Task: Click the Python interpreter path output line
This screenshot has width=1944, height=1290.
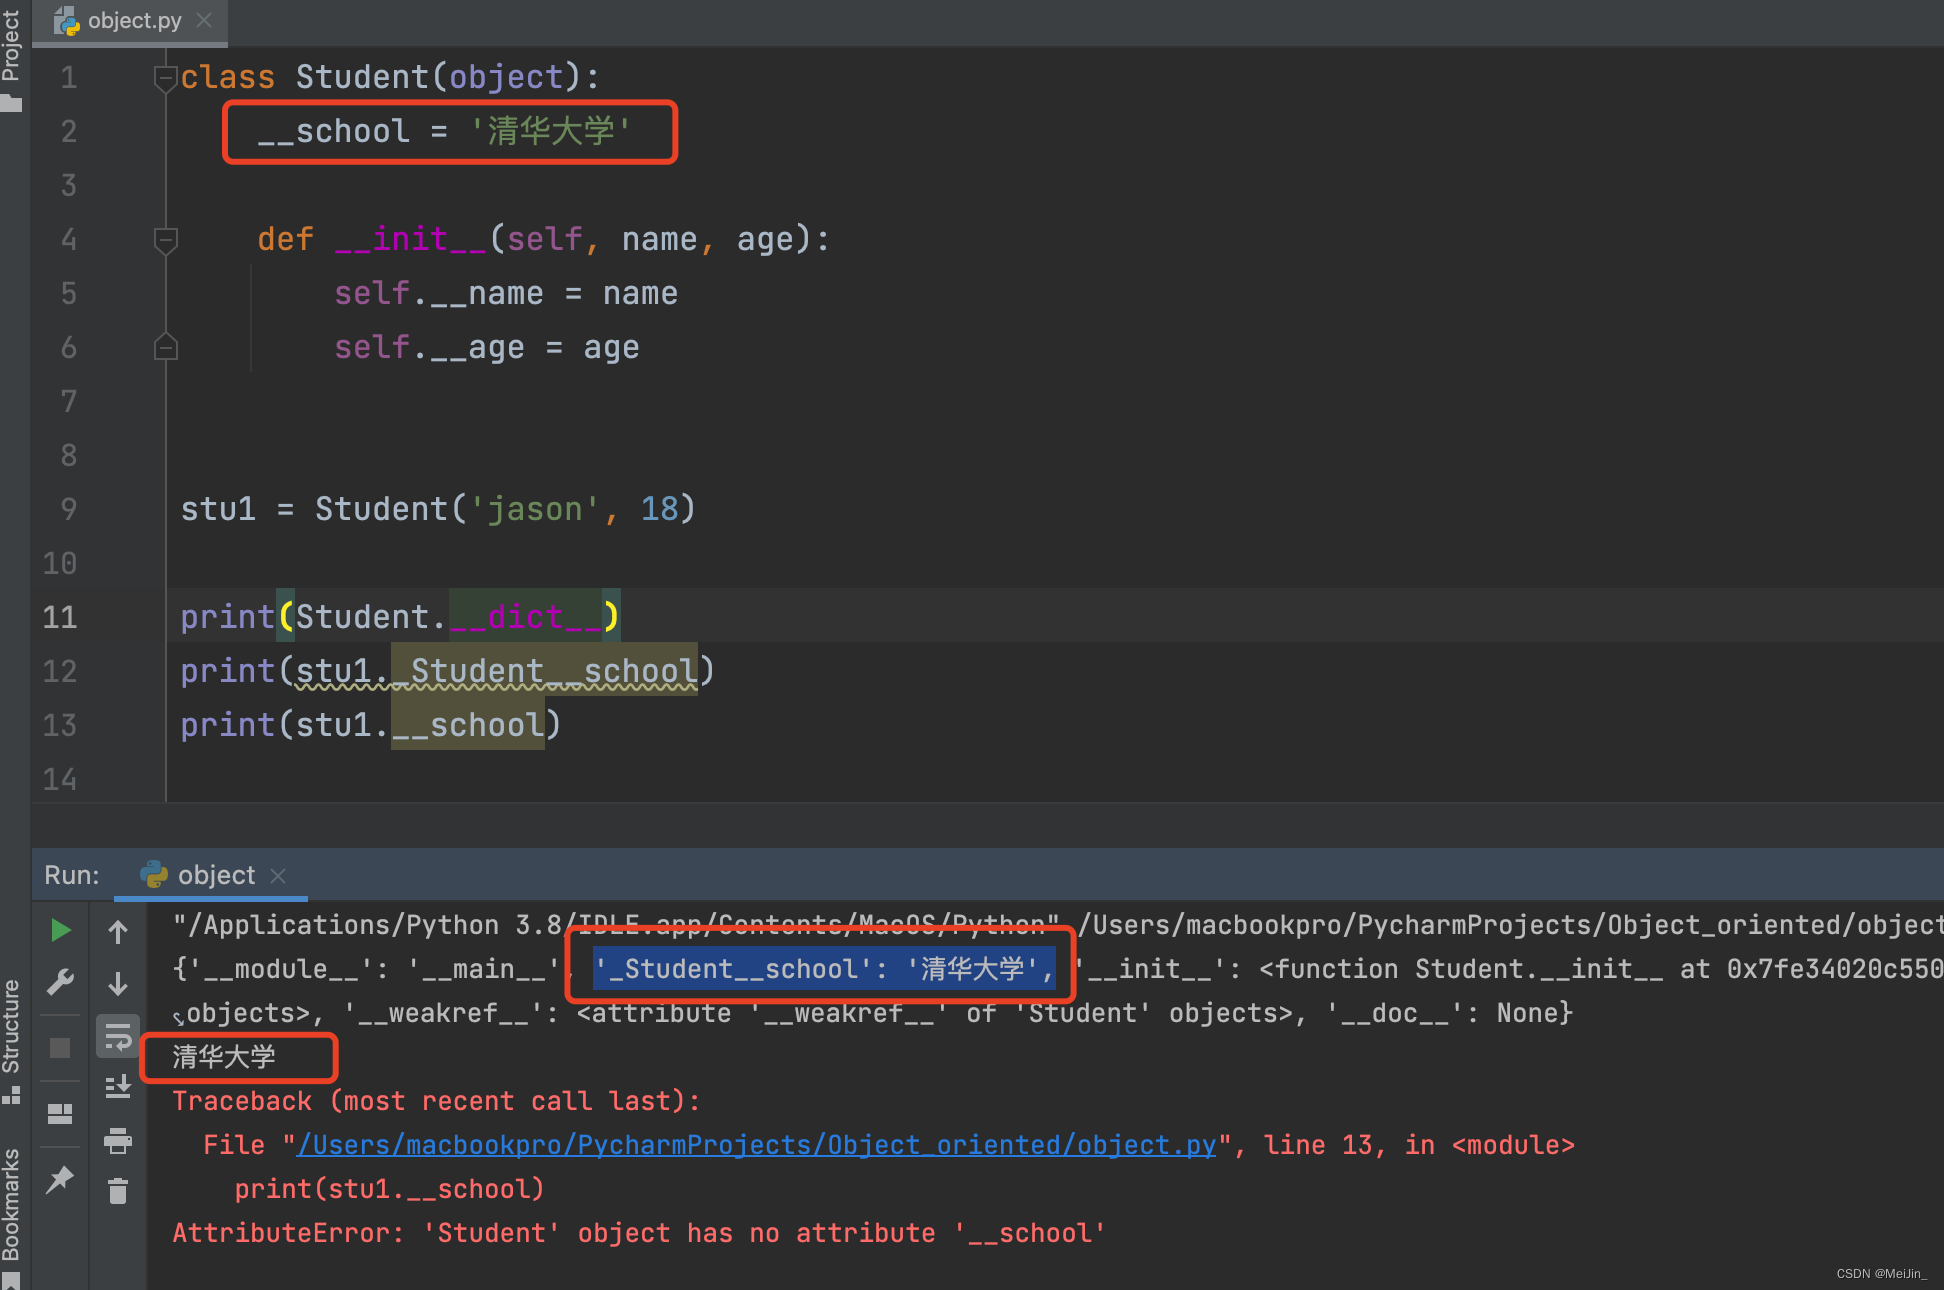Action: [x=1058, y=925]
